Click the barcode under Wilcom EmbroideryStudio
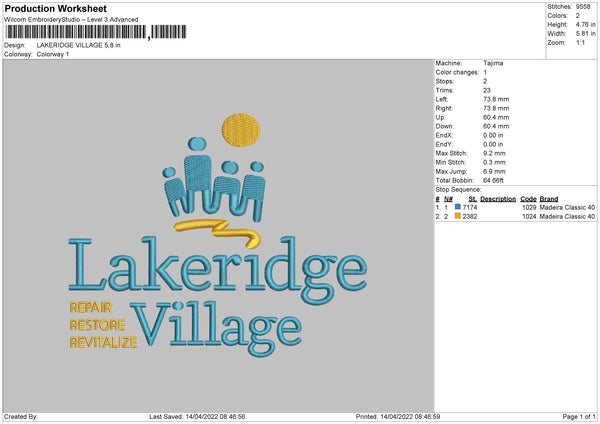600x424 pixels. [96, 32]
